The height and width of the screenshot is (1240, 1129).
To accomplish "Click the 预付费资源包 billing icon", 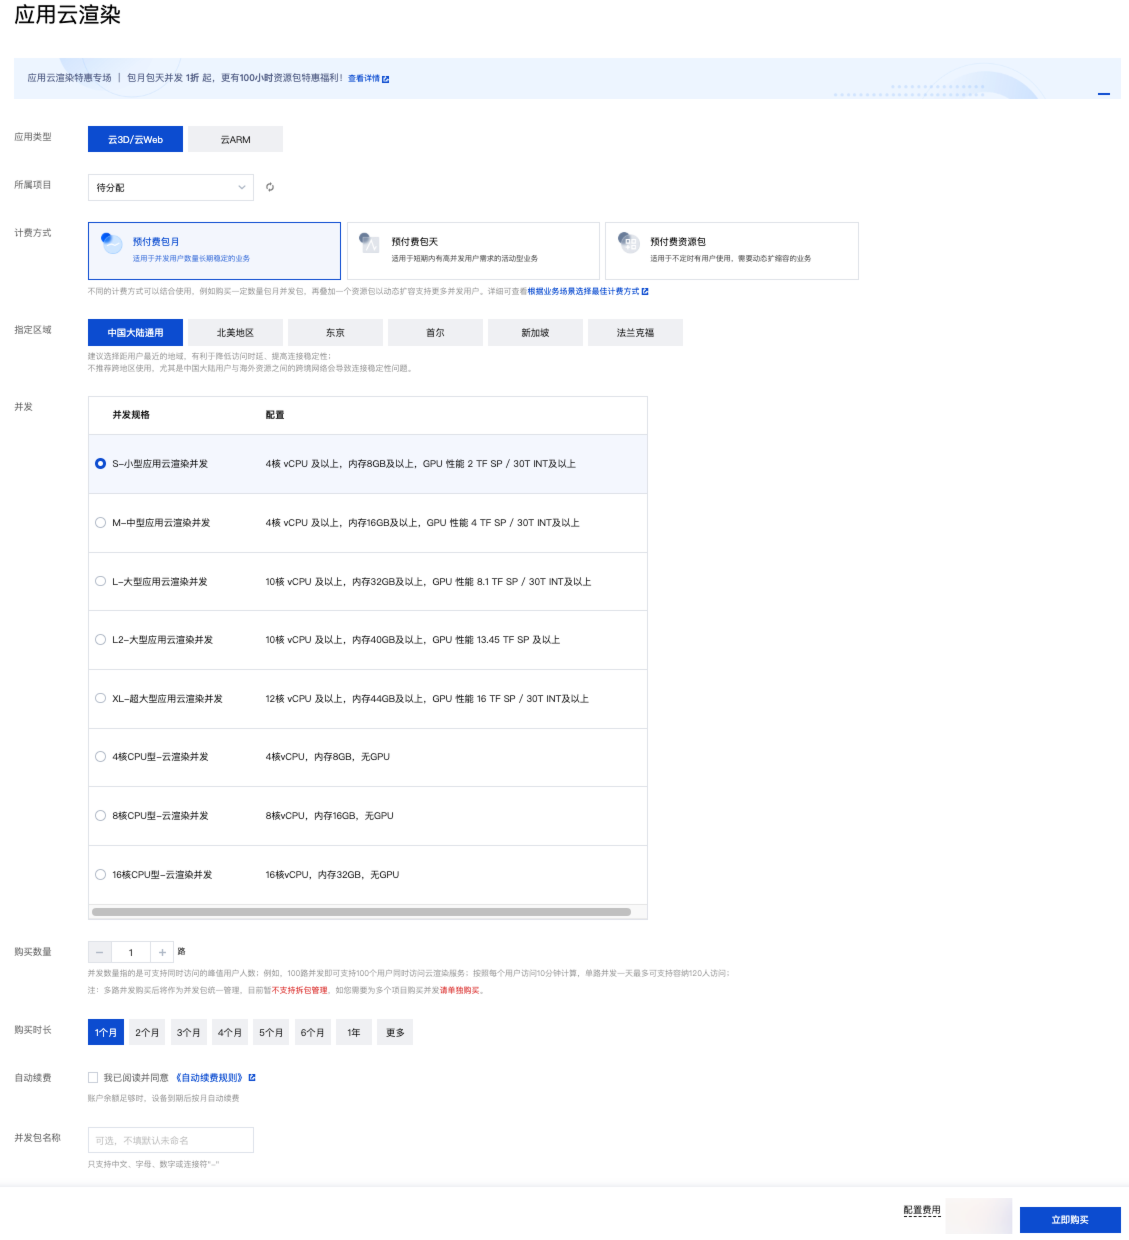I will point(629,242).
